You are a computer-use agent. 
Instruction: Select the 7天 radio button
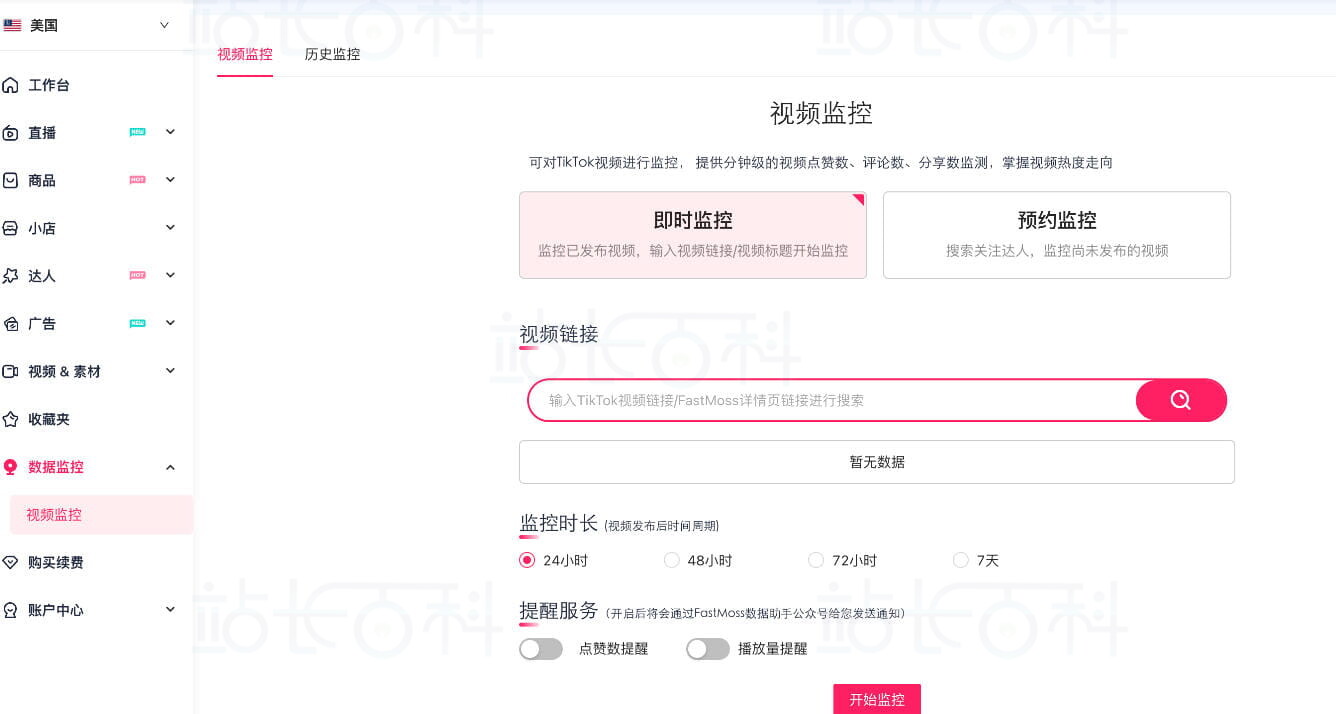tap(961, 560)
